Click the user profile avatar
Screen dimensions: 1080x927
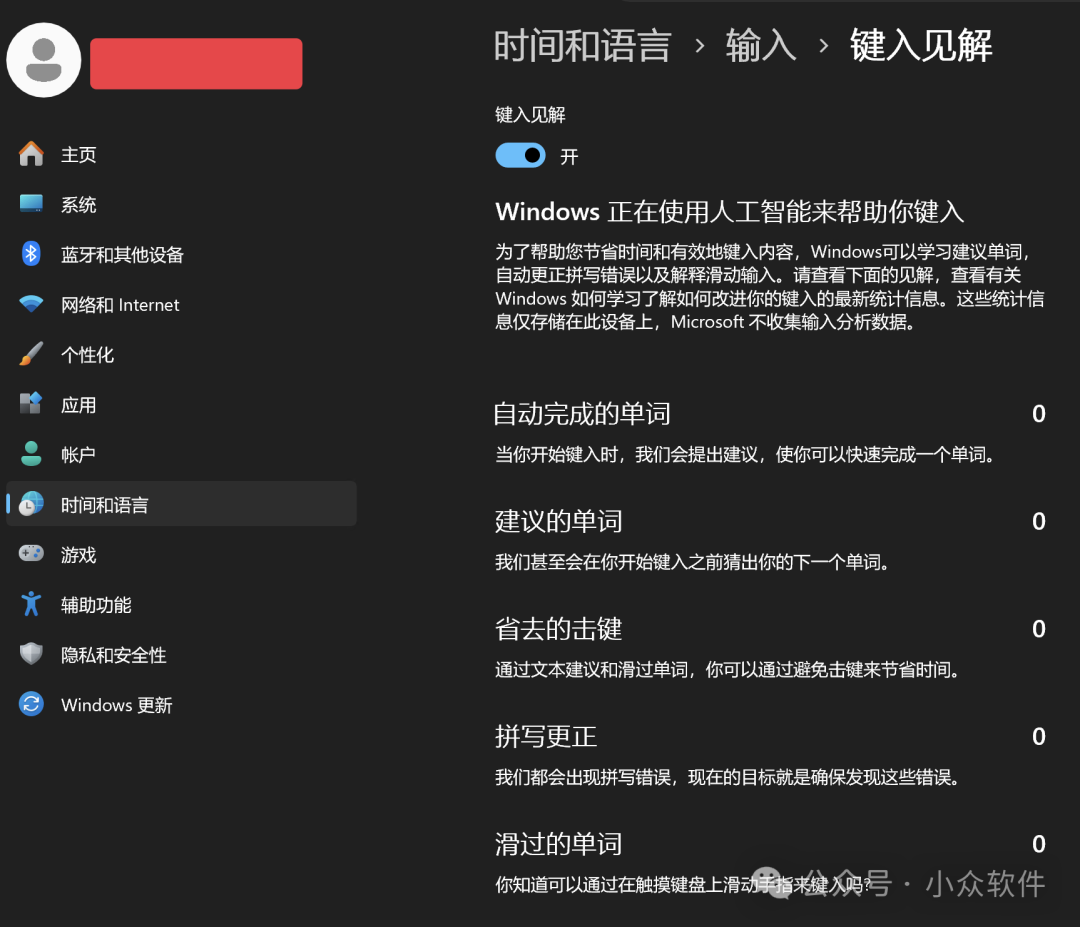point(43,60)
